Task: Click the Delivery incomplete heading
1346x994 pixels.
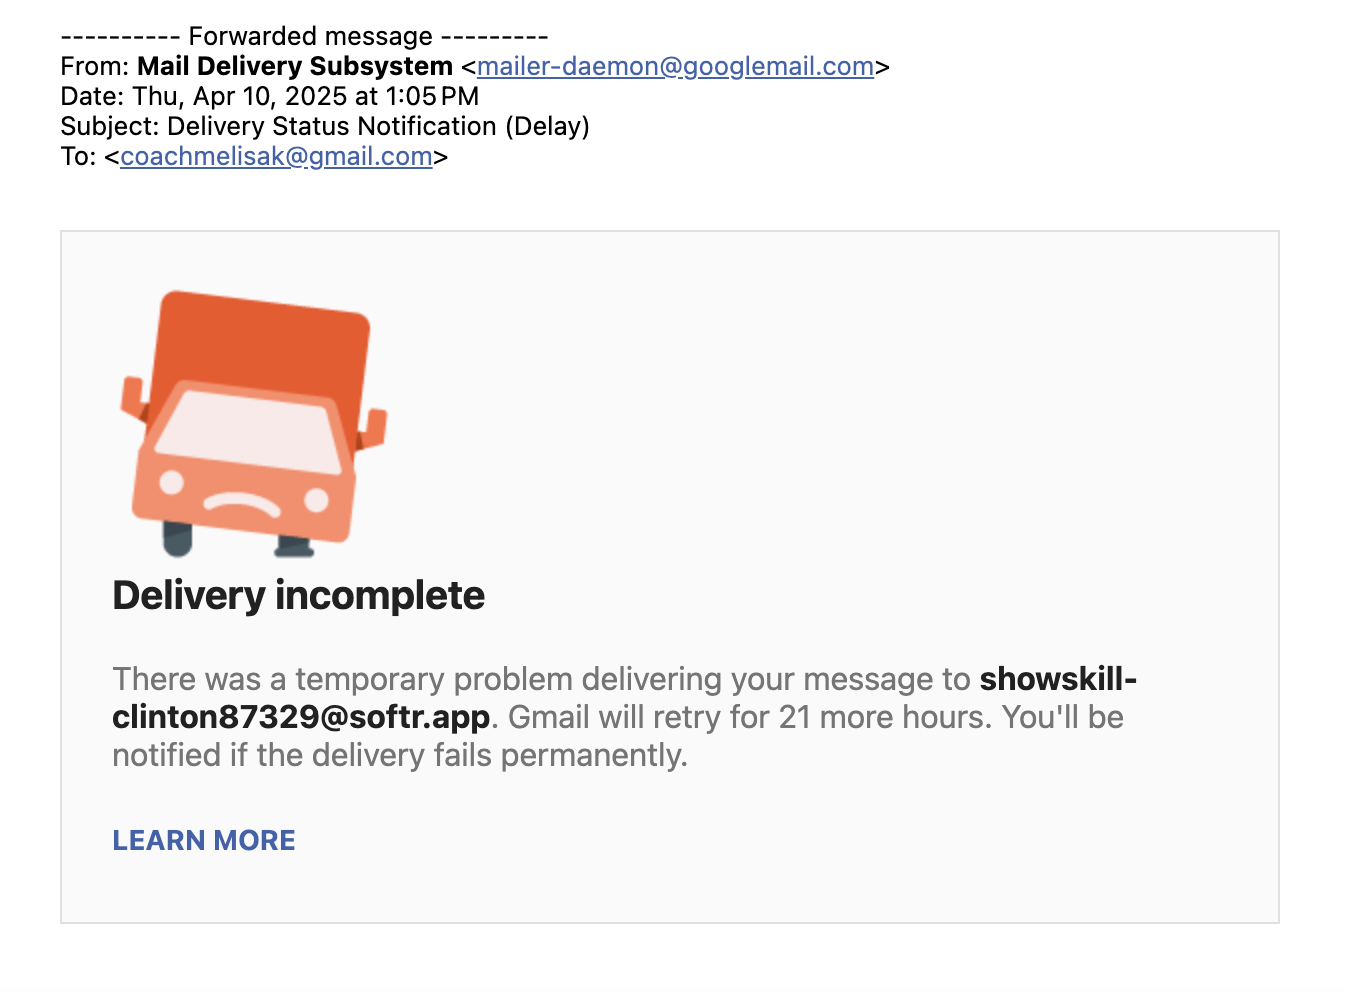Action: click(x=298, y=596)
